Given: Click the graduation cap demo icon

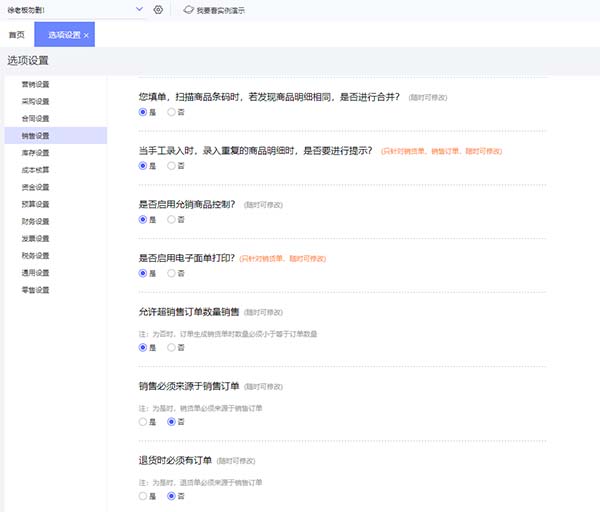Looking at the screenshot, I should (189, 10).
